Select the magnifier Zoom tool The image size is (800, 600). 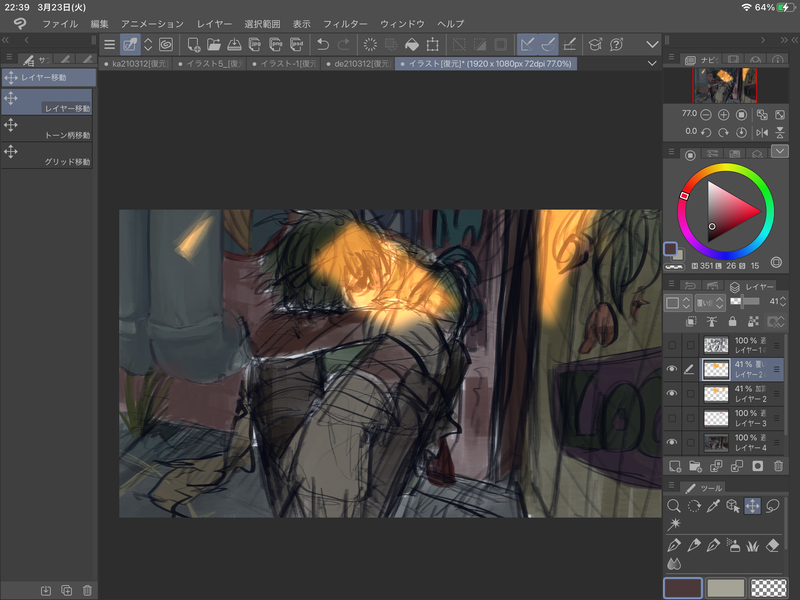coord(674,506)
